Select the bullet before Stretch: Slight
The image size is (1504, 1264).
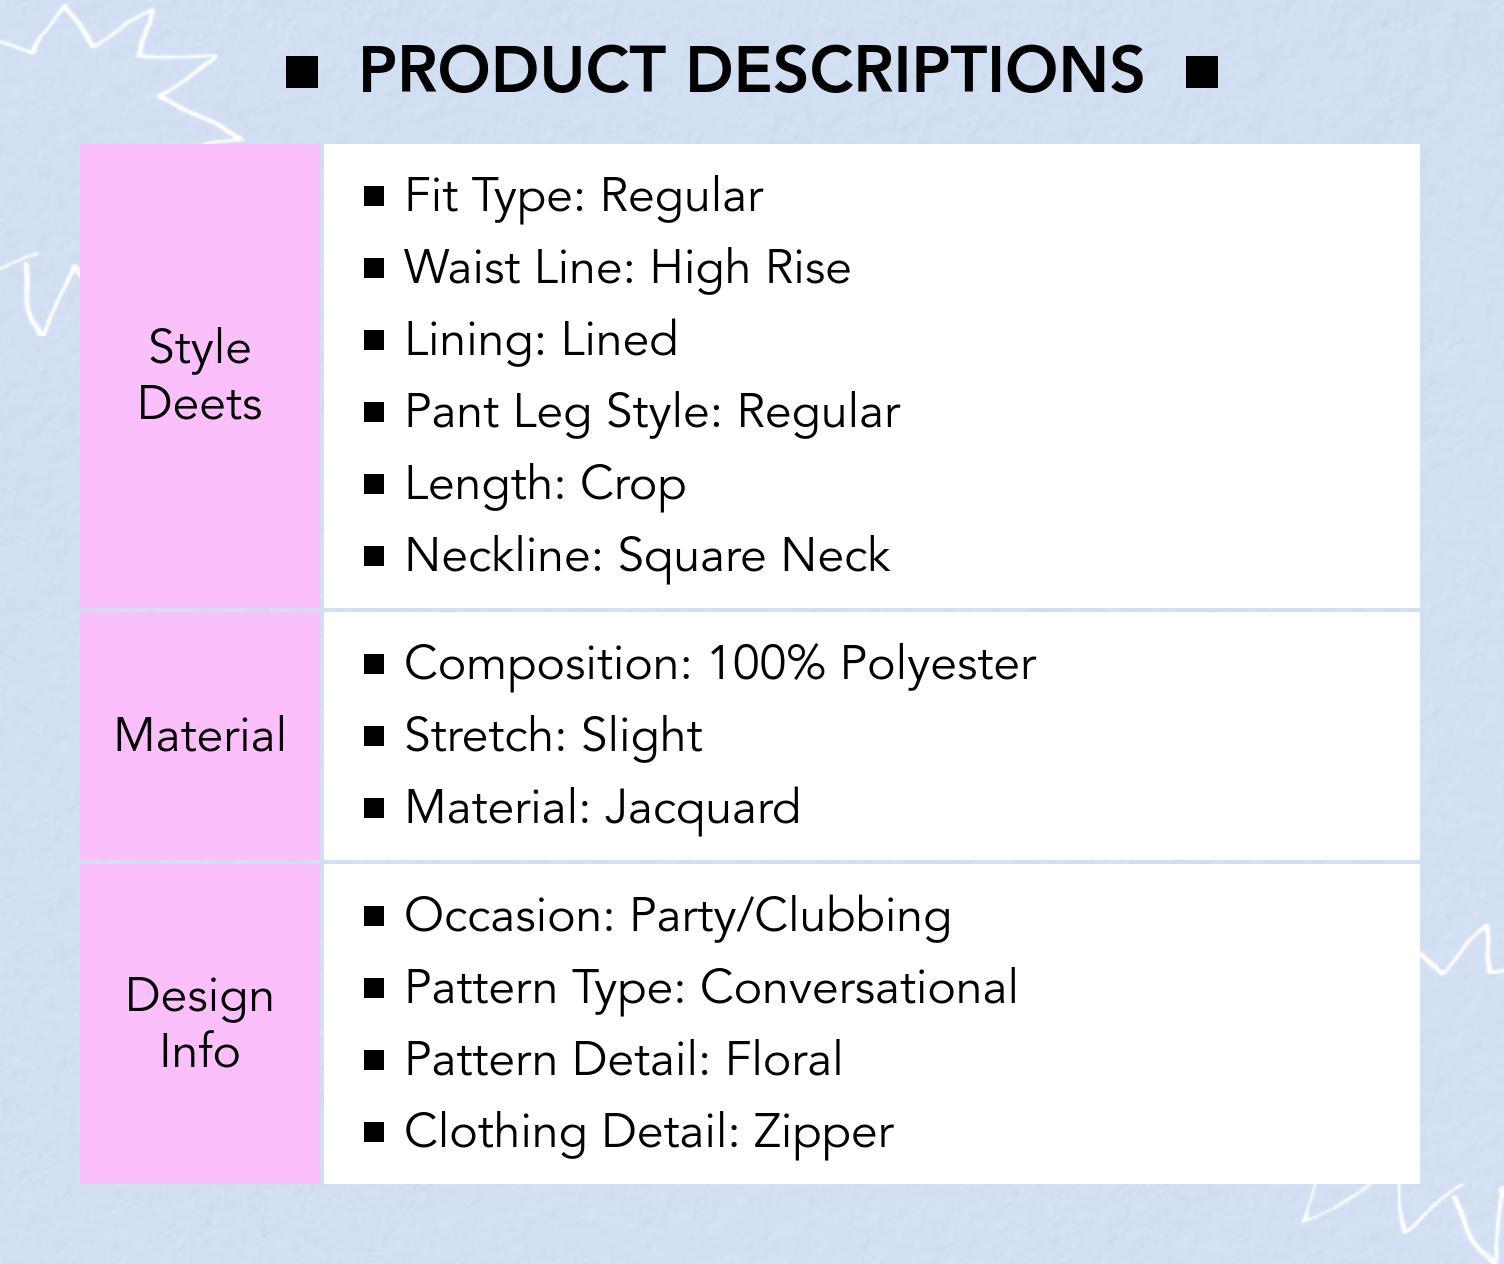tap(375, 736)
